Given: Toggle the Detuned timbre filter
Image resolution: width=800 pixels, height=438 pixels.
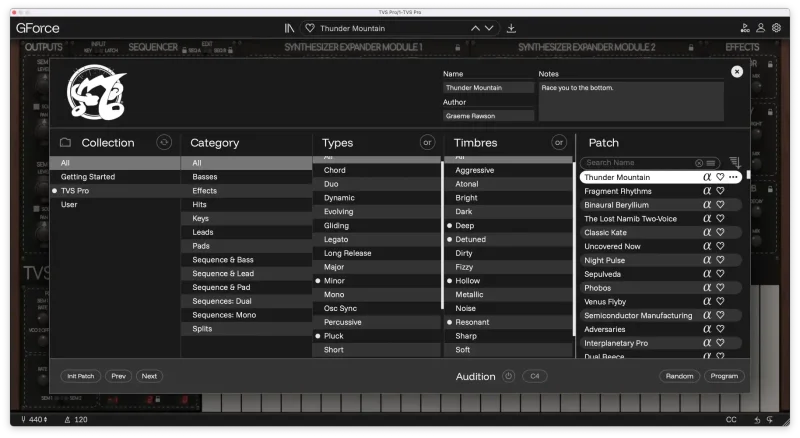Looking at the screenshot, I should (508, 239).
